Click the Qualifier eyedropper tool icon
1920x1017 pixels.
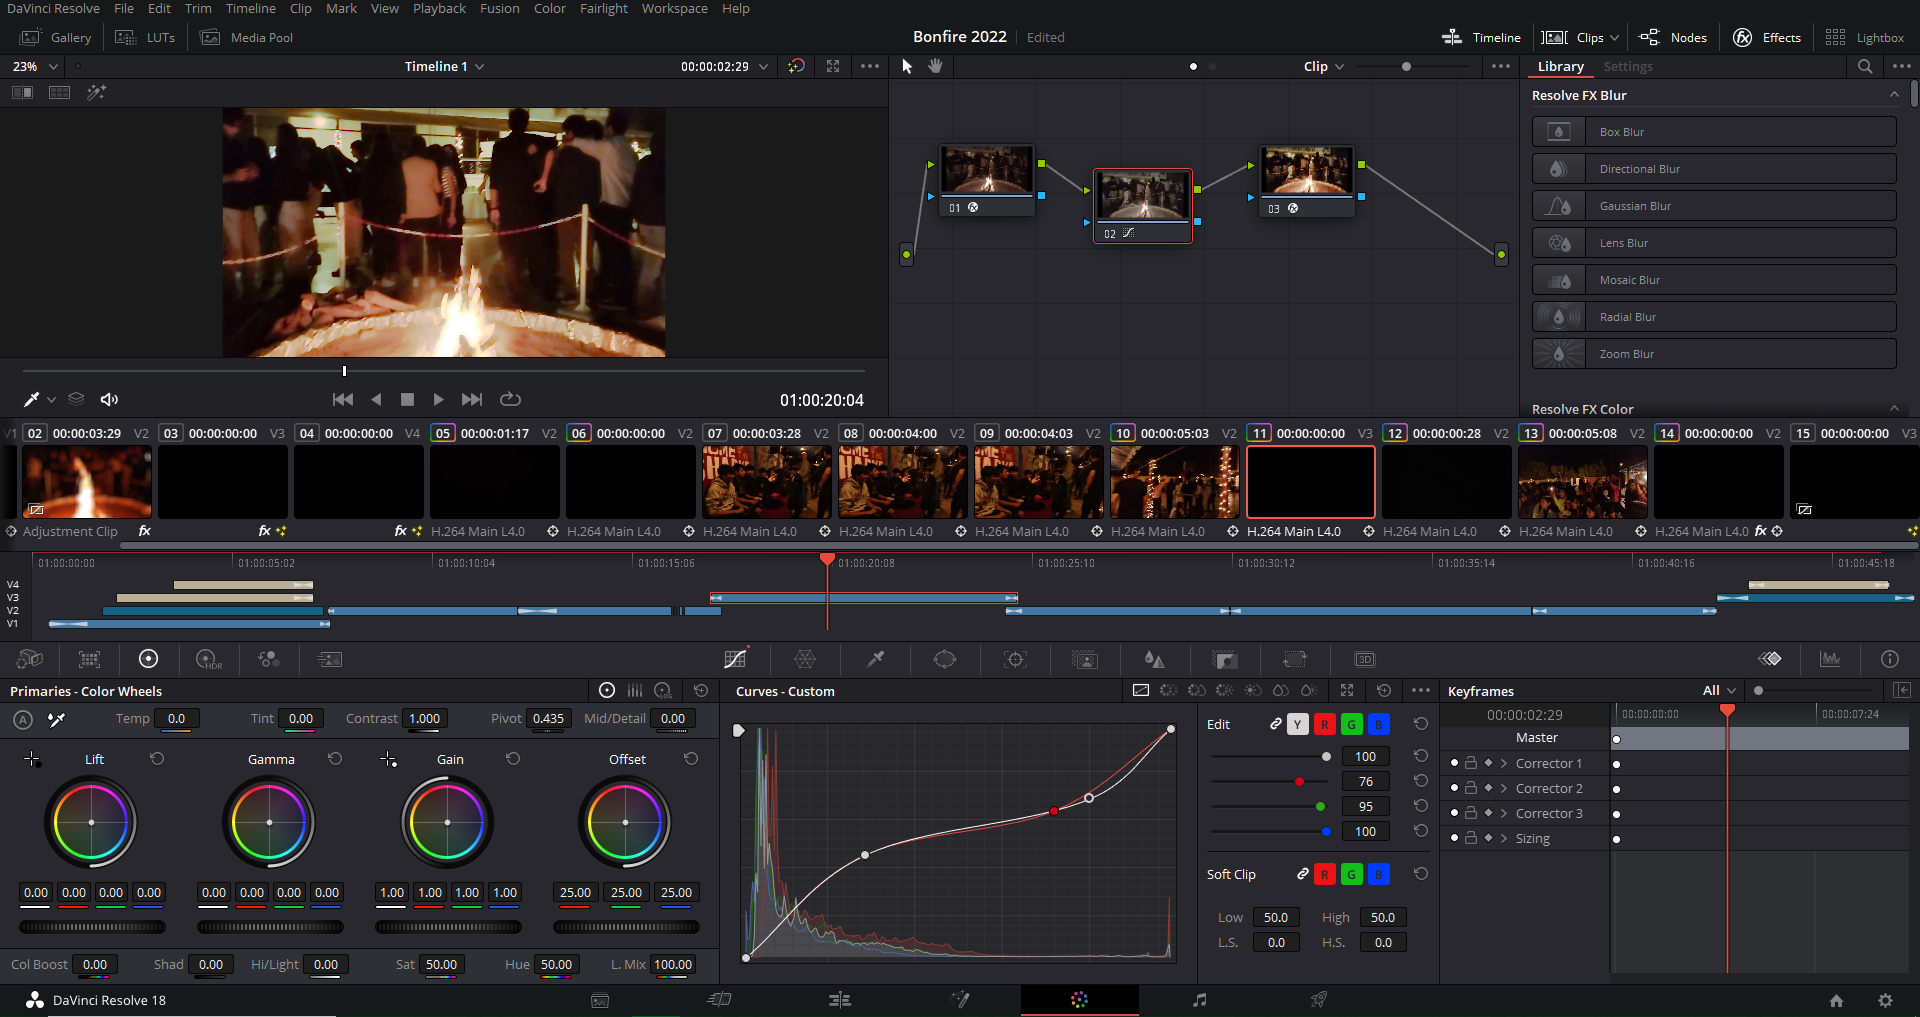(x=875, y=659)
